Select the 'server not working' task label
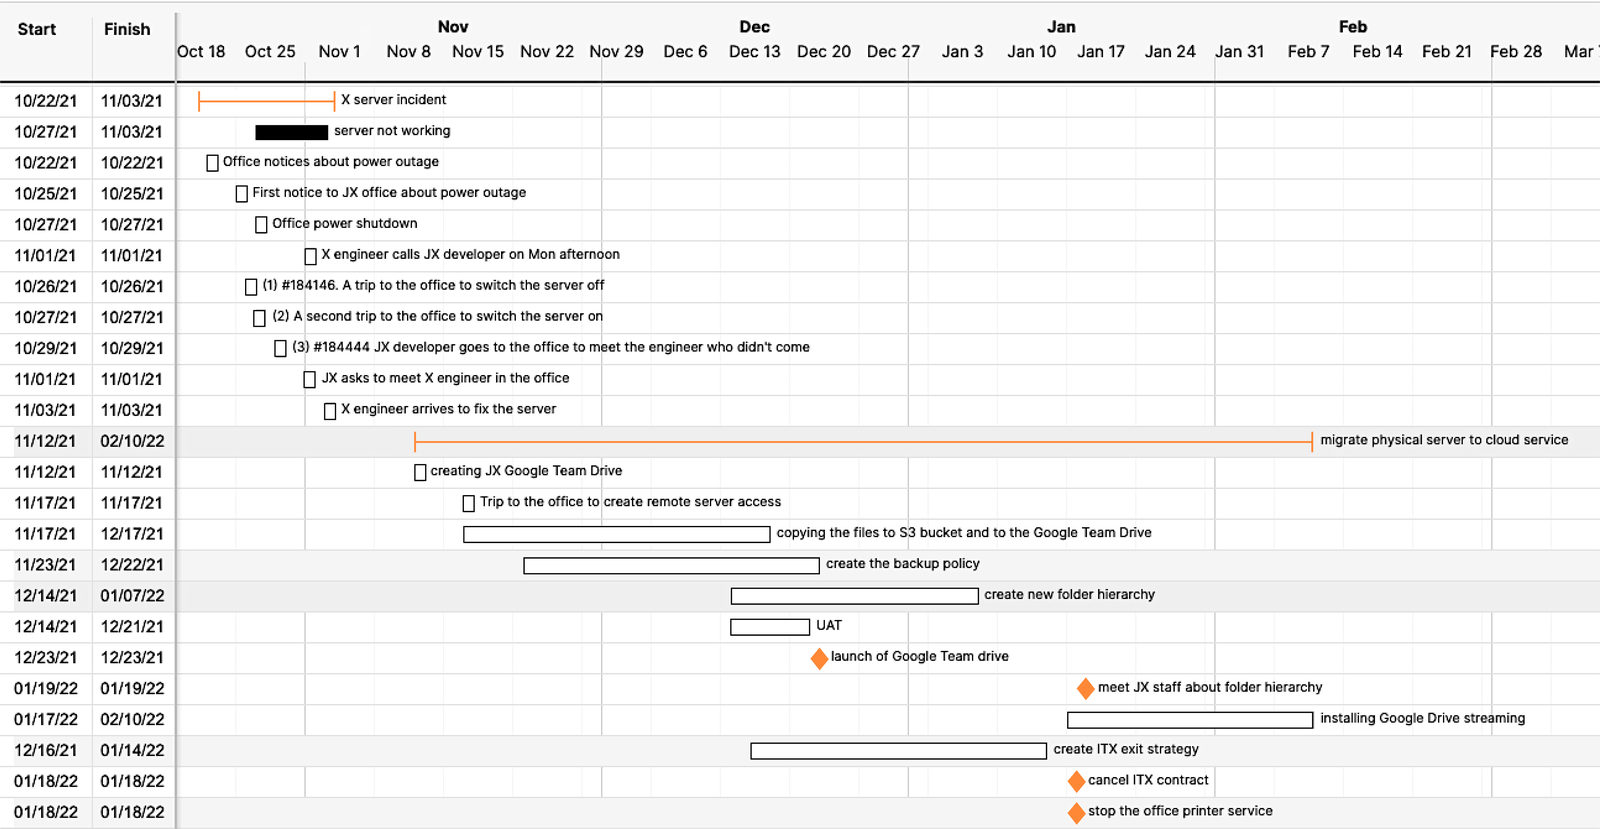1600x829 pixels. [392, 131]
